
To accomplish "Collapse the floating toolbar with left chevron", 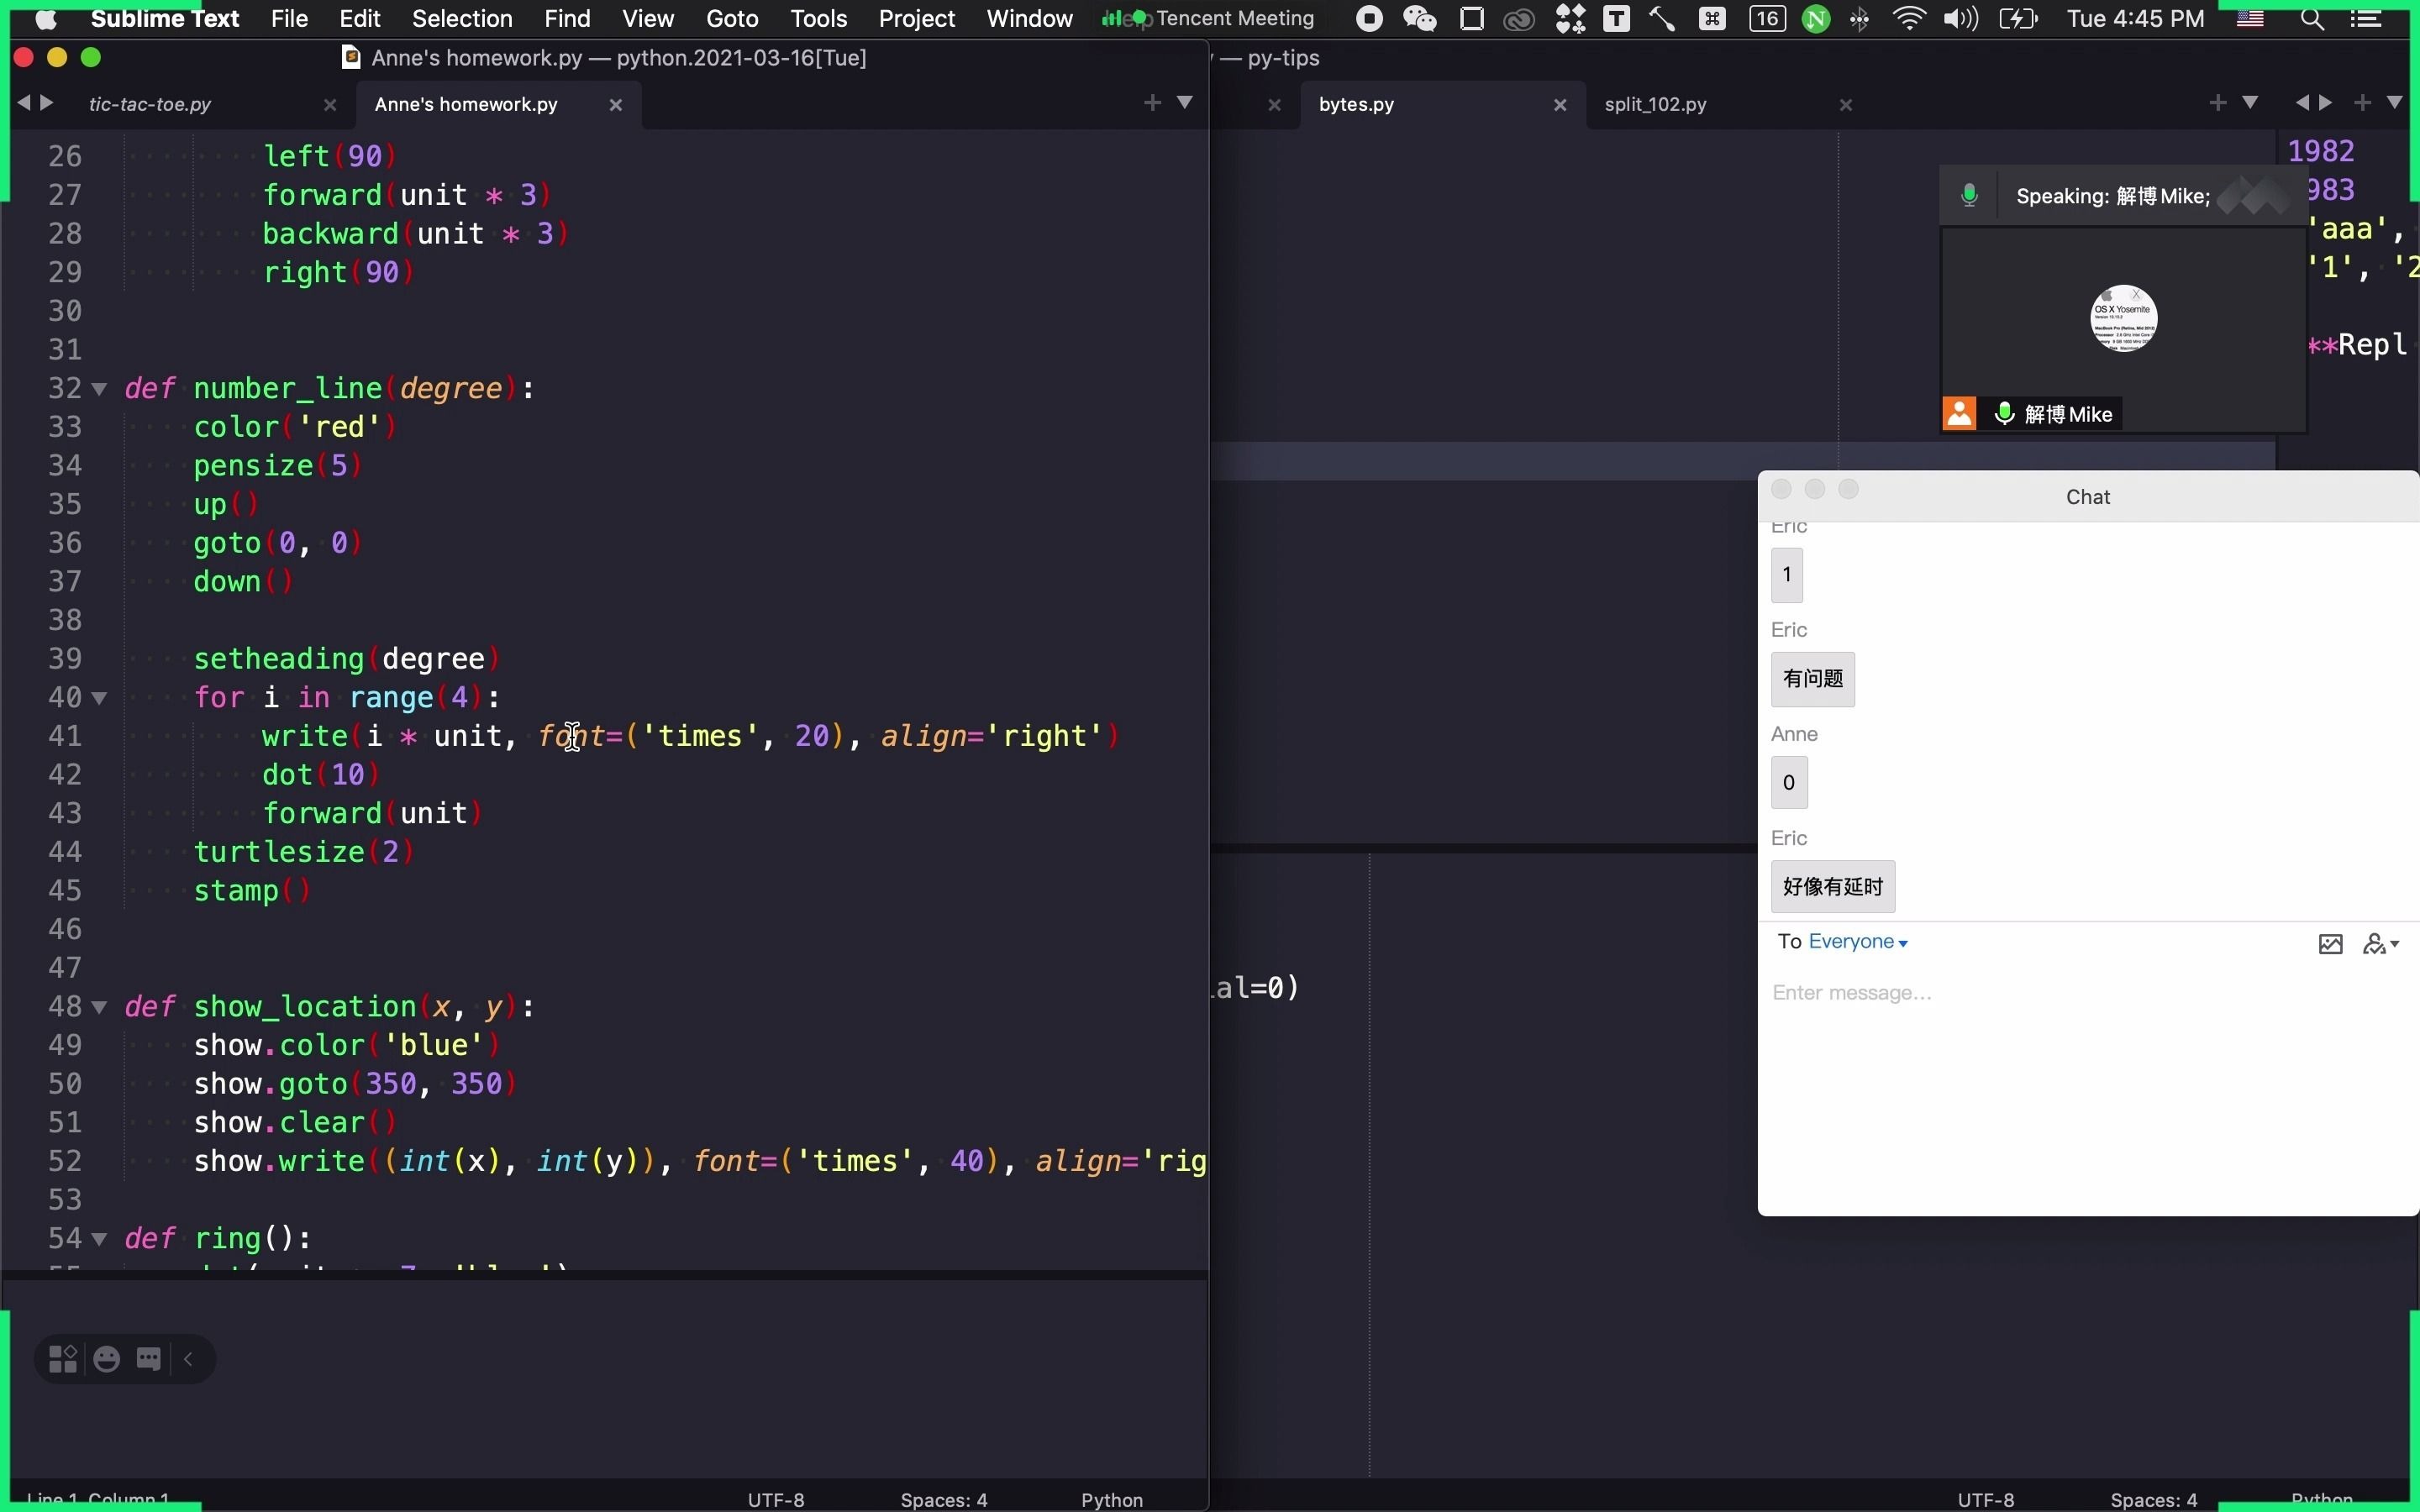I will pos(188,1358).
